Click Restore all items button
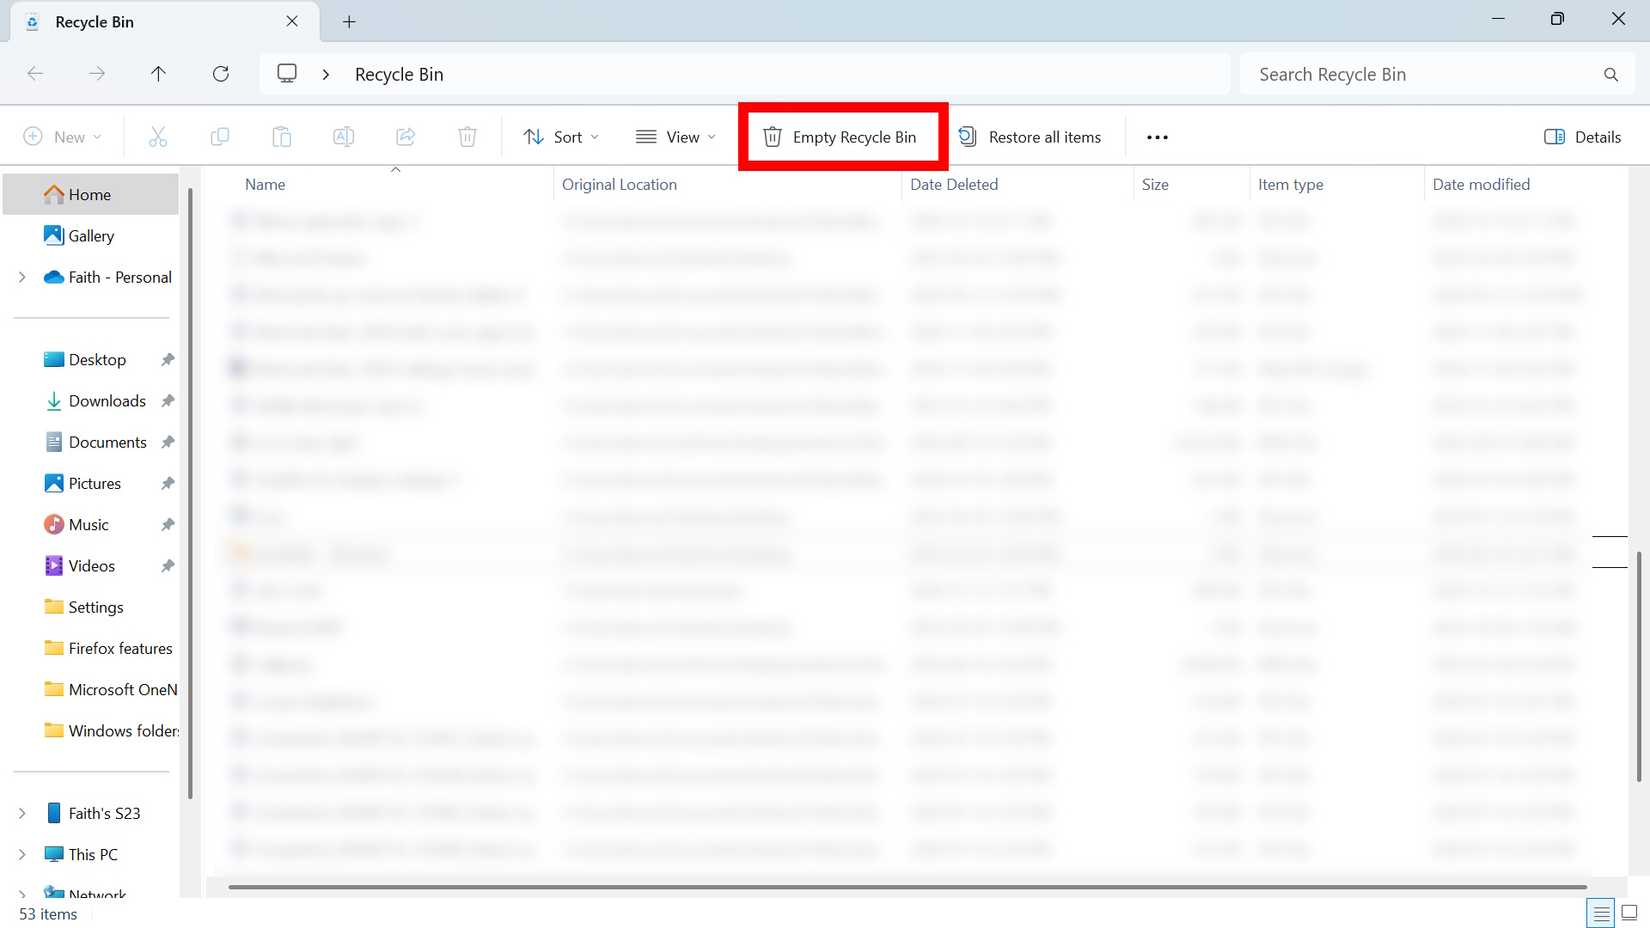Screen dimensions: 1650x928 point(1030,137)
